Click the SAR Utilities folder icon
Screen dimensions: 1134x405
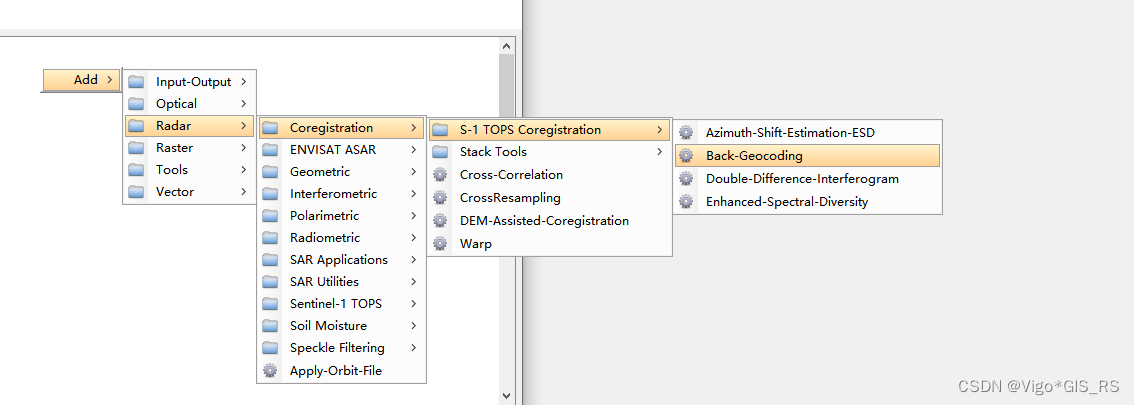click(x=270, y=282)
